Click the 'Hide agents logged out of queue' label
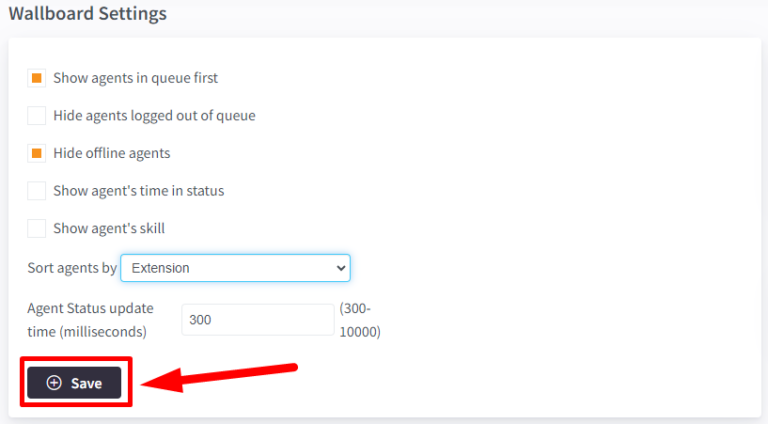This screenshot has height=424, width=768. pos(154,116)
